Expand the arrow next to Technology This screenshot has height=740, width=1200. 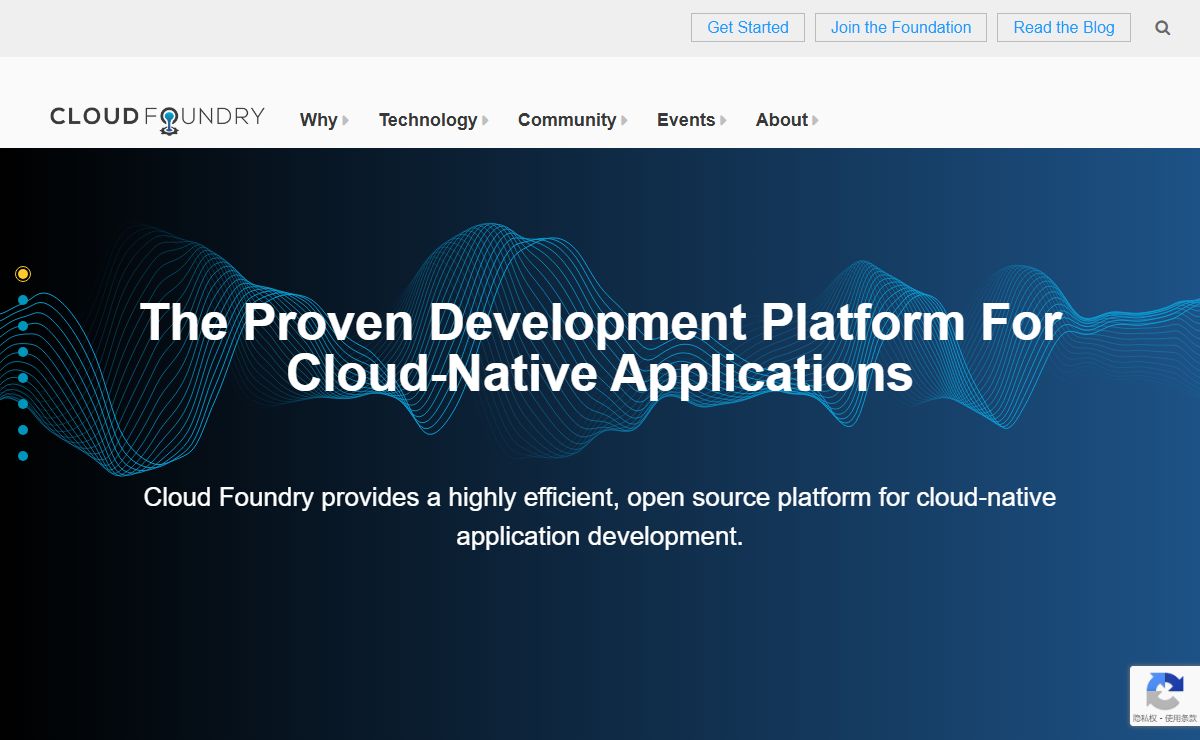pyautogui.click(x=485, y=120)
